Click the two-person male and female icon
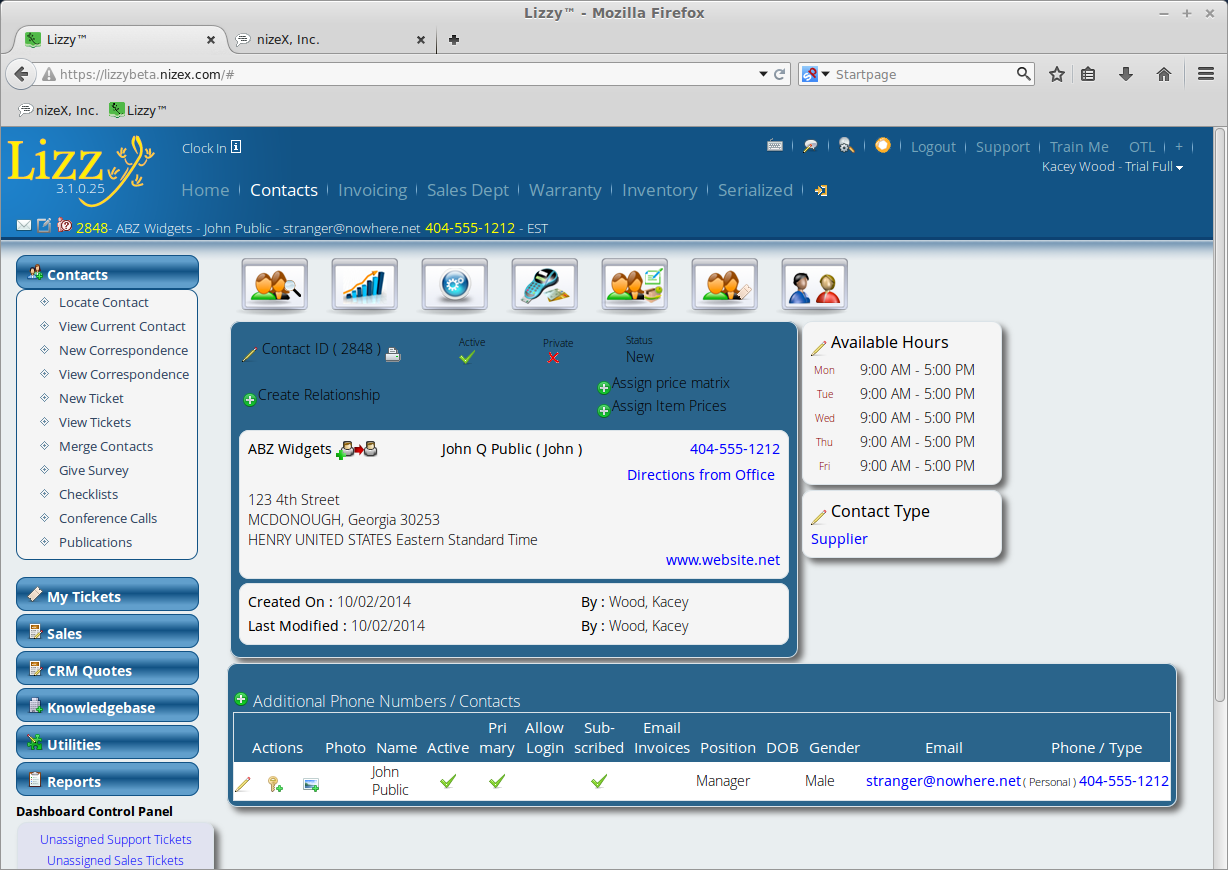 pos(814,285)
